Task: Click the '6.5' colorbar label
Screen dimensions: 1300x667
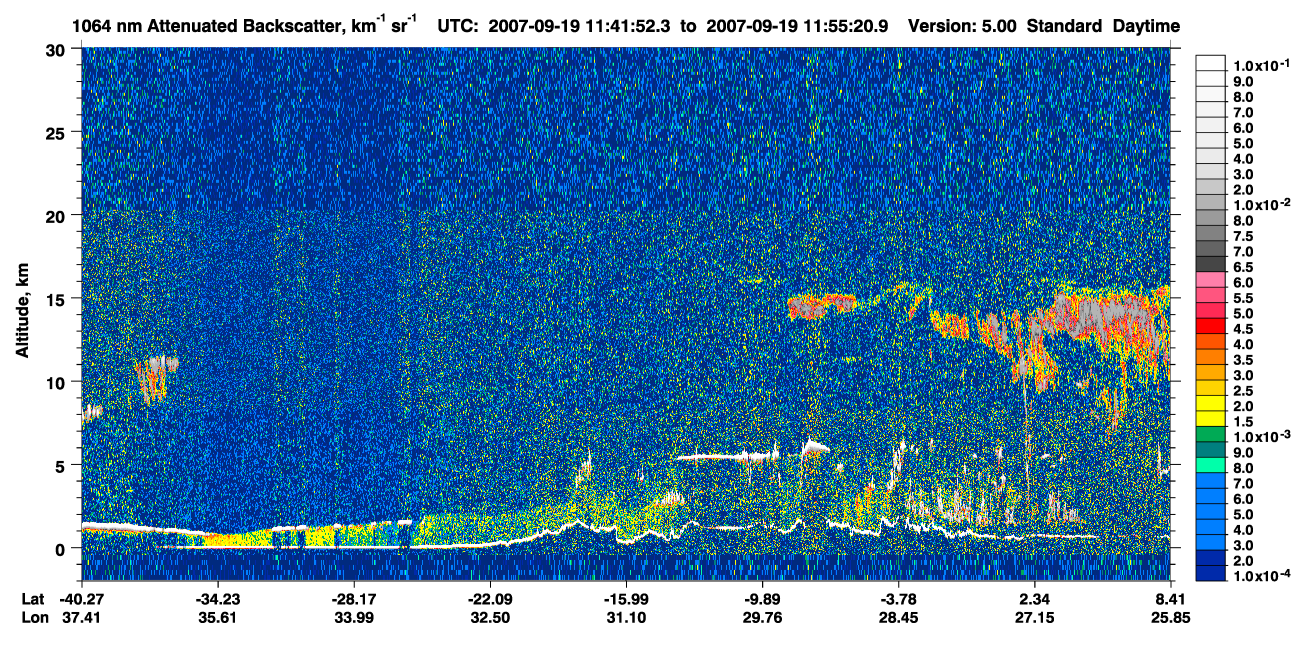Action: (1245, 266)
